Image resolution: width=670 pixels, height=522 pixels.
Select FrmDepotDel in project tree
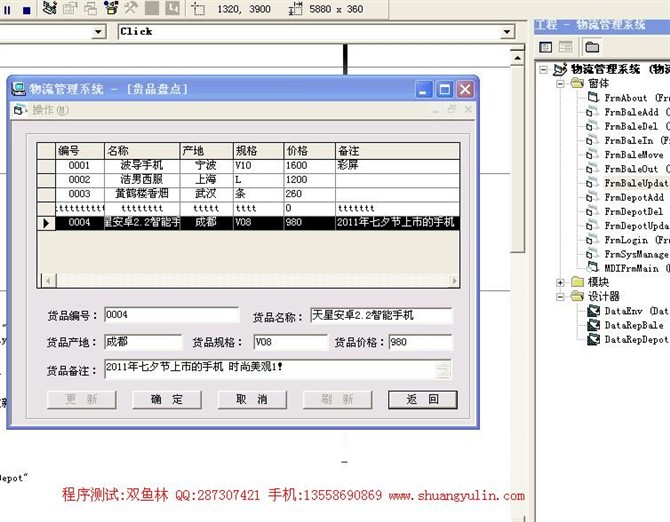[x=634, y=211]
